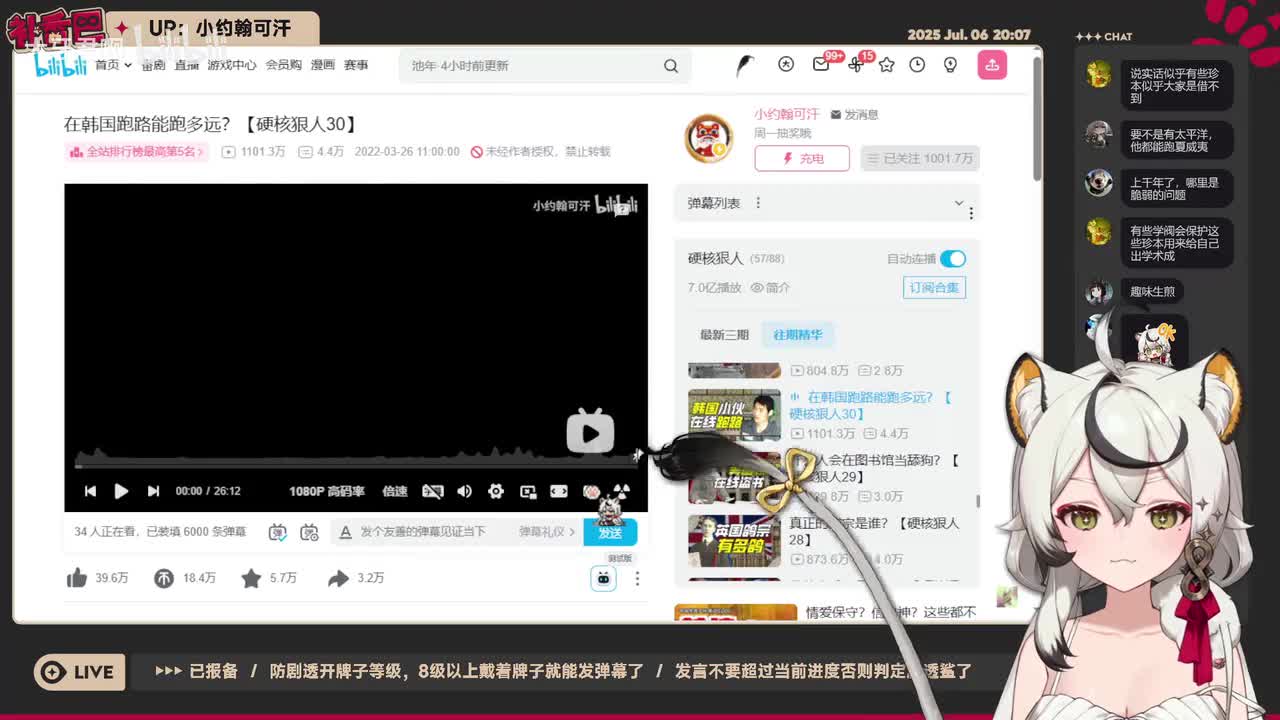Mute the player volume icon

tap(464, 491)
